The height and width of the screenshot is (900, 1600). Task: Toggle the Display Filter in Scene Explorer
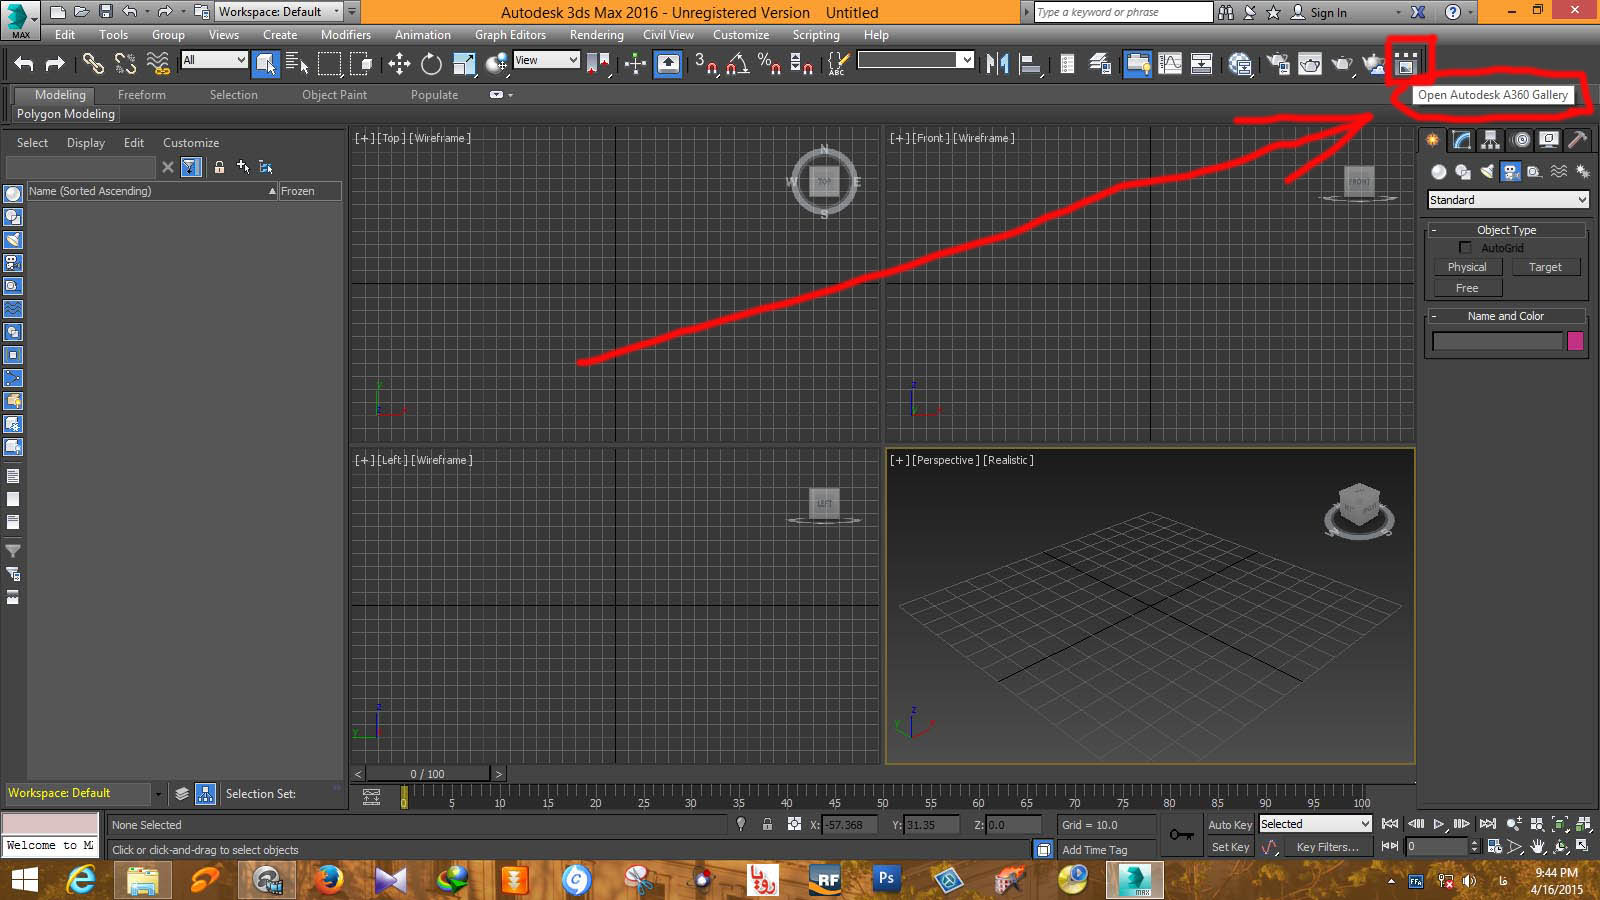click(191, 167)
